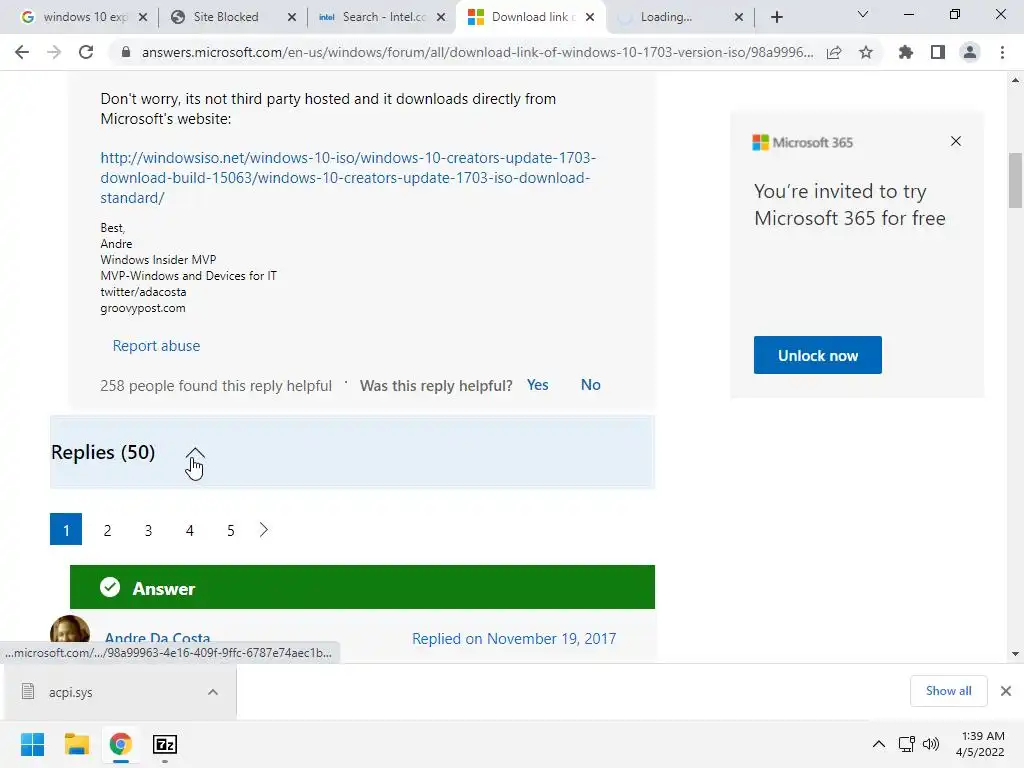Open the Chrome three-dot menu
The width and height of the screenshot is (1024, 768).
[x=1002, y=52]
